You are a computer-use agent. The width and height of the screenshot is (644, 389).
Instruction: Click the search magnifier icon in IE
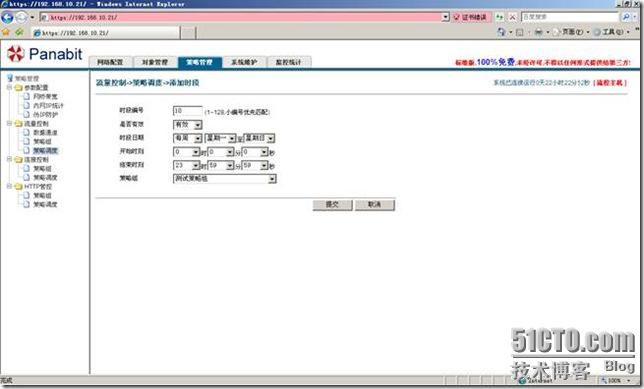[626, 17]
